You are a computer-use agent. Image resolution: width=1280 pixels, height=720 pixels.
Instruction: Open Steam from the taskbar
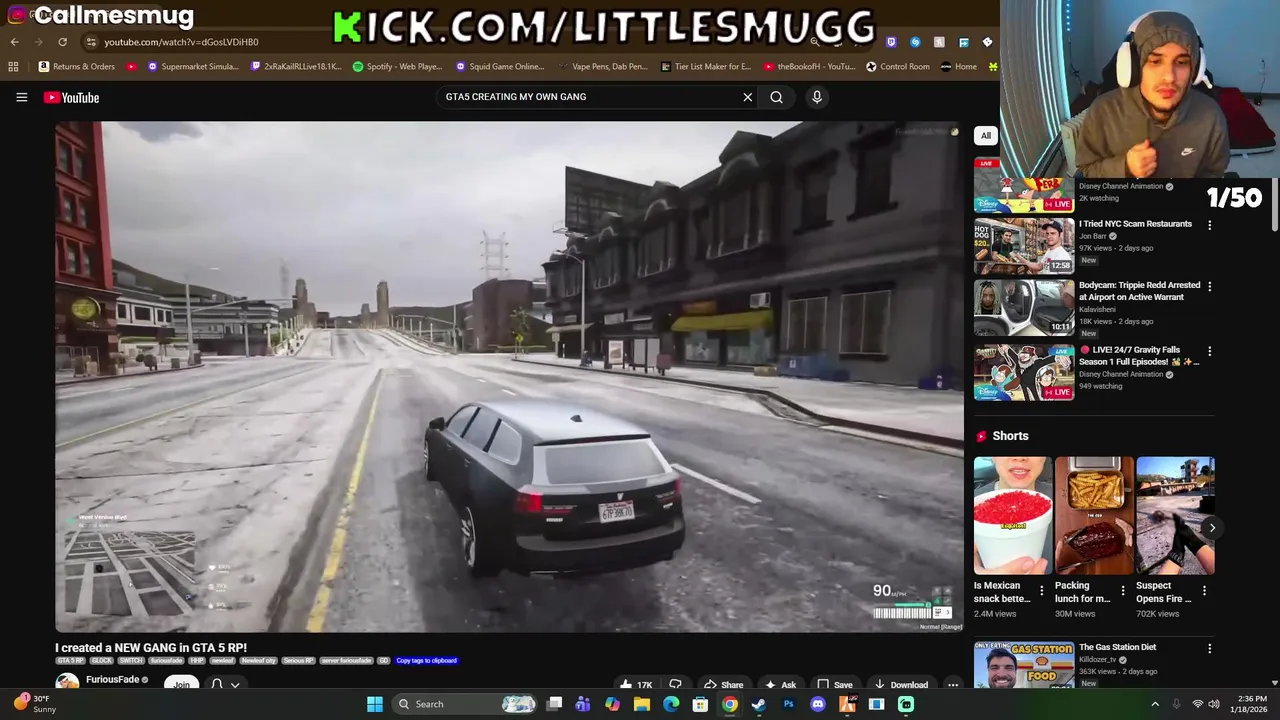tap(759, 704)
